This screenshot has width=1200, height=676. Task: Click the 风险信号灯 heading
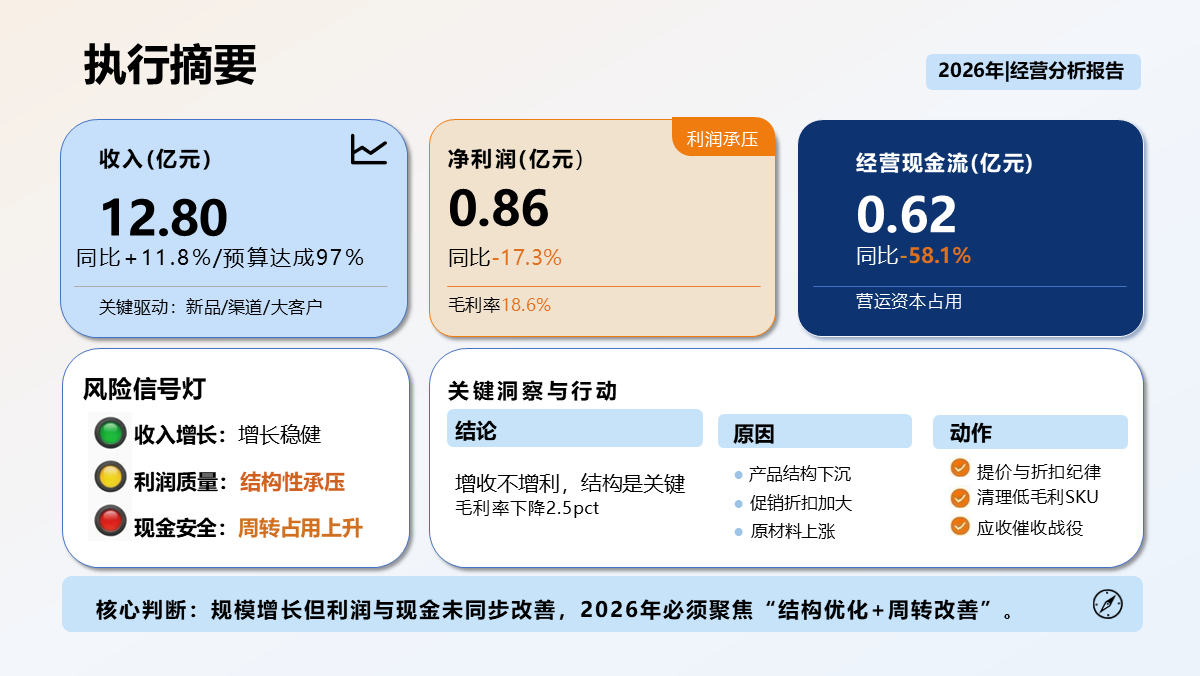(145, 390)
